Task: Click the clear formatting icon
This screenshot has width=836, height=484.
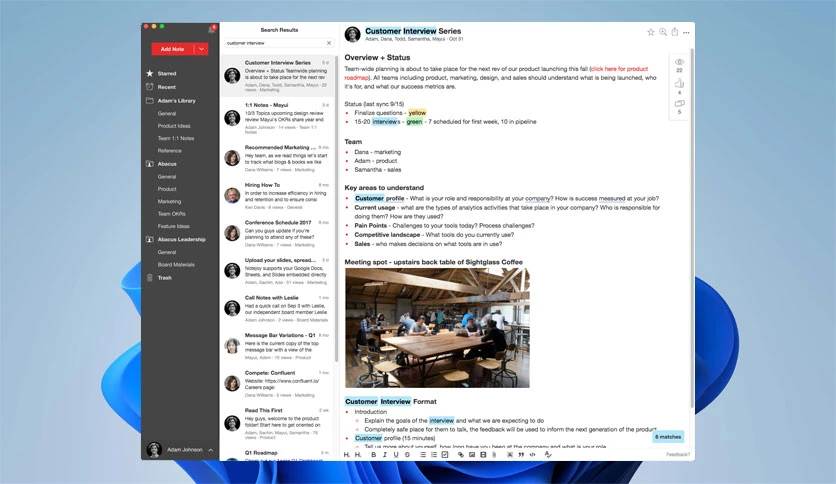Action: pos(548,455)
